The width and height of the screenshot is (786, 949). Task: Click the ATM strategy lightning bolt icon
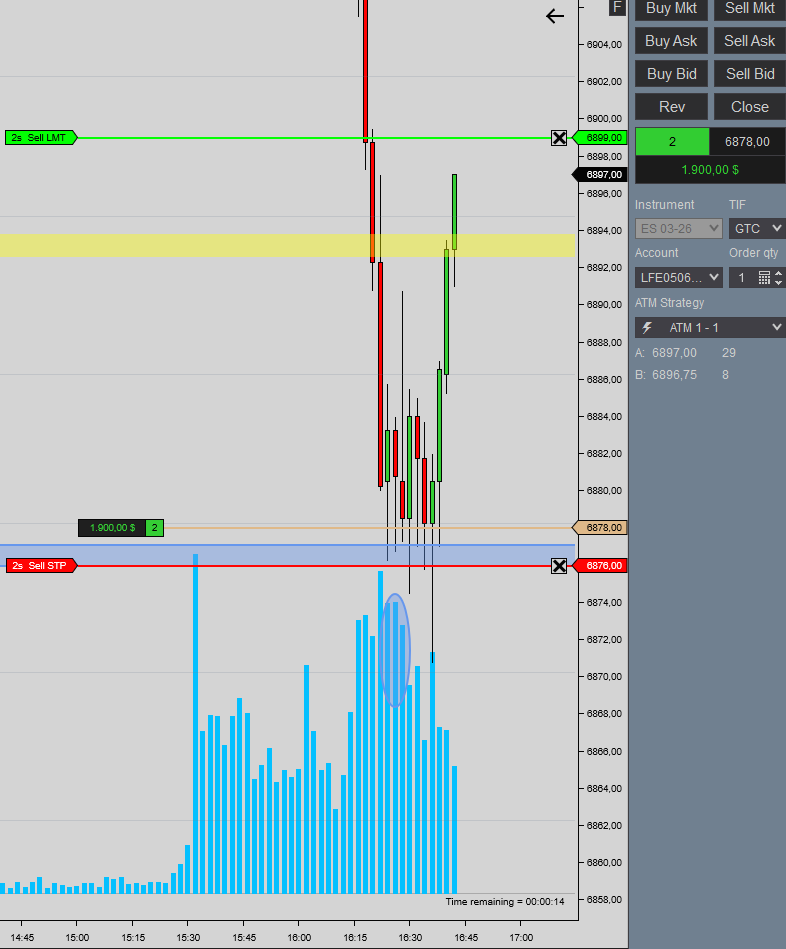[x=647, y=327]
